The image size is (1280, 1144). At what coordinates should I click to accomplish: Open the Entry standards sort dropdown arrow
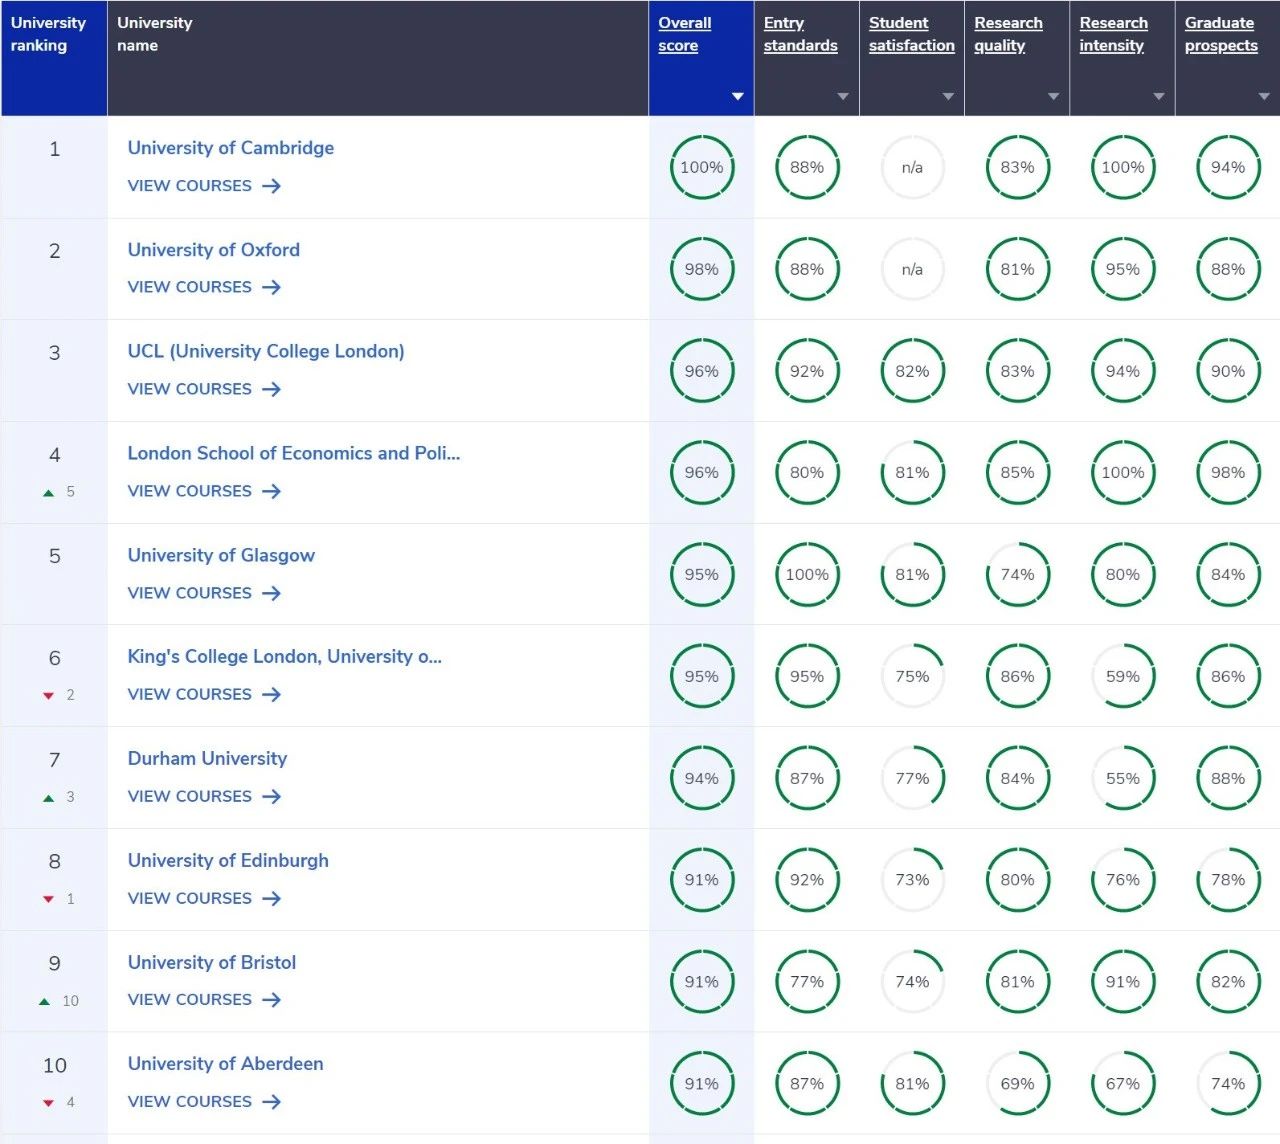coord(842,97)
